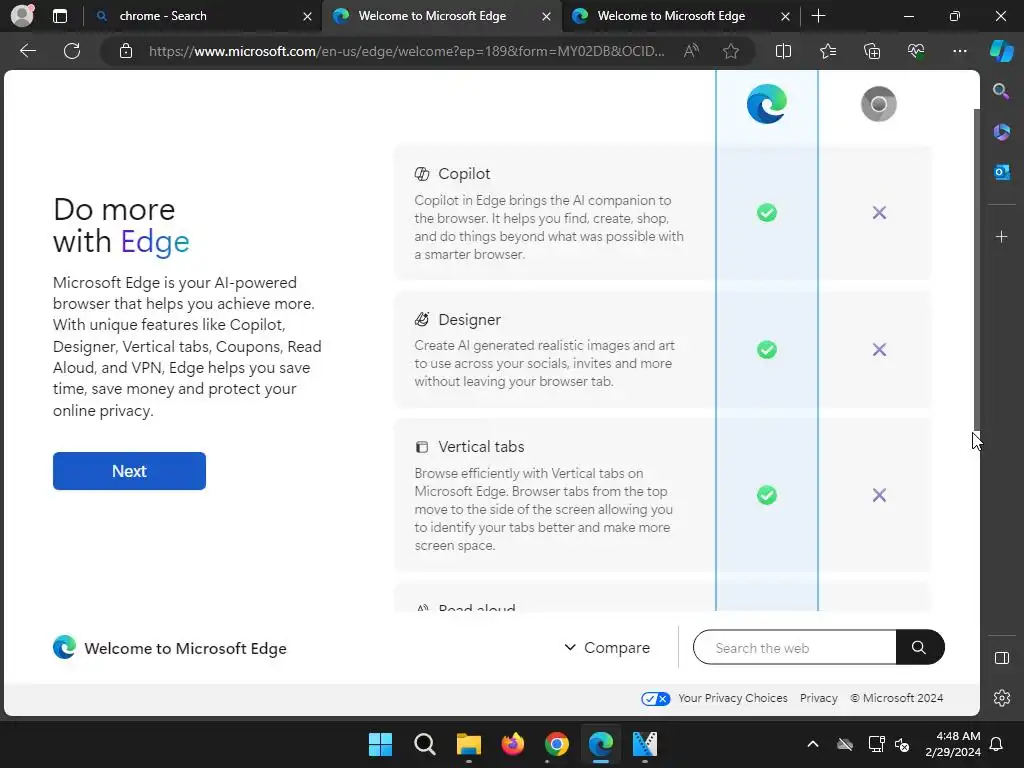Click the address bar URL
The width and height of the screenshot is (1024, 768).
click(406, 51)
